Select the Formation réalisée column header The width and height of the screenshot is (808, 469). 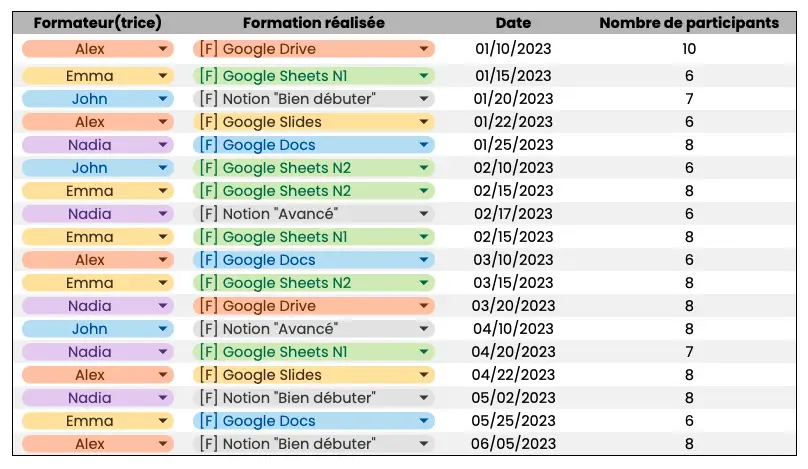click(x=314, y=23)
